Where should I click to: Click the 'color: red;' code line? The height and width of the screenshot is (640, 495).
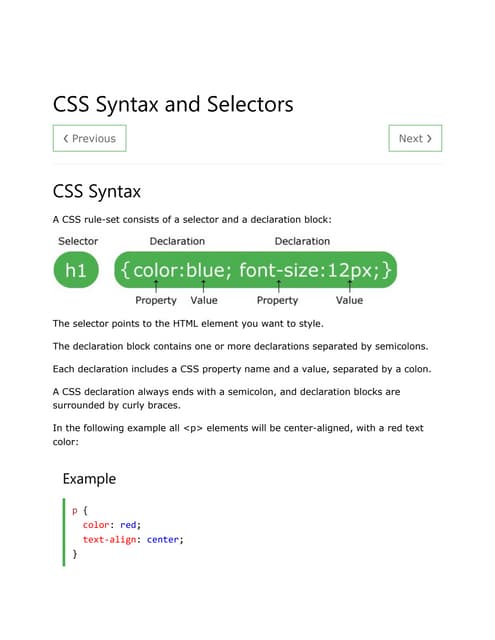click(112, 525)
